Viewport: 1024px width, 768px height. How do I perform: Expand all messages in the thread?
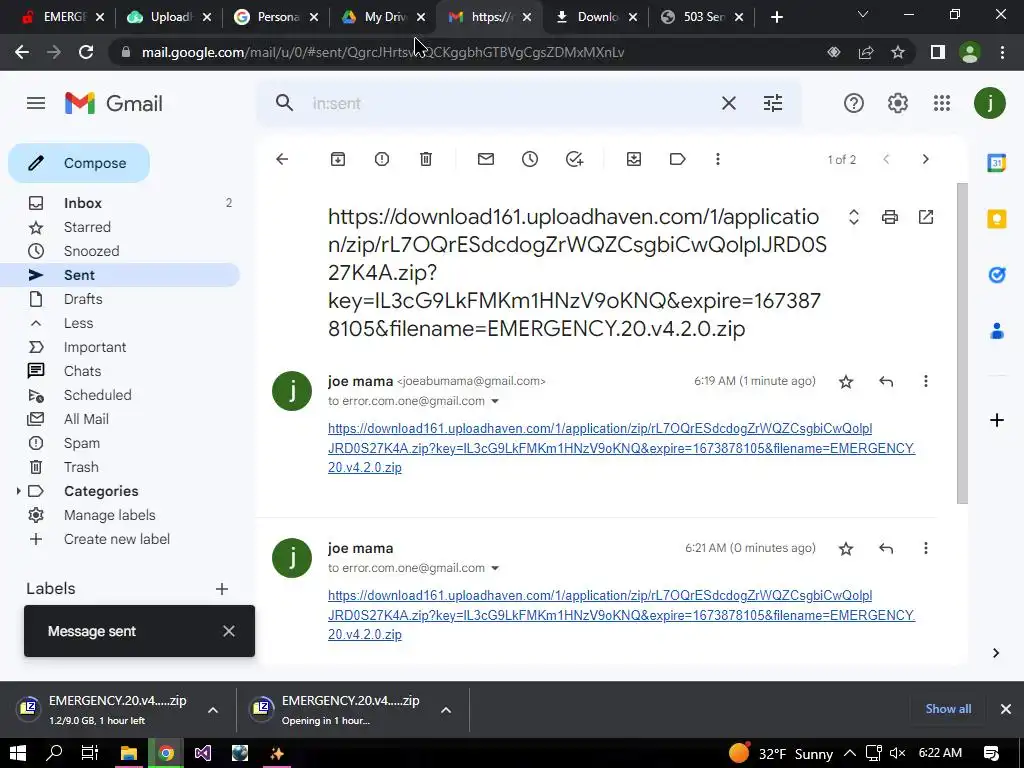pyautogui.click(x=854, y=217)
